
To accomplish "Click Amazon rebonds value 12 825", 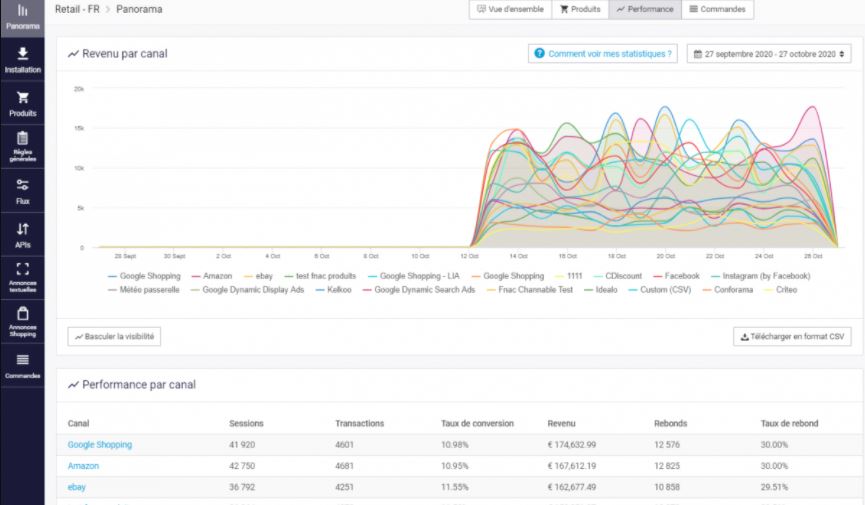I will [x=666, y=466].
